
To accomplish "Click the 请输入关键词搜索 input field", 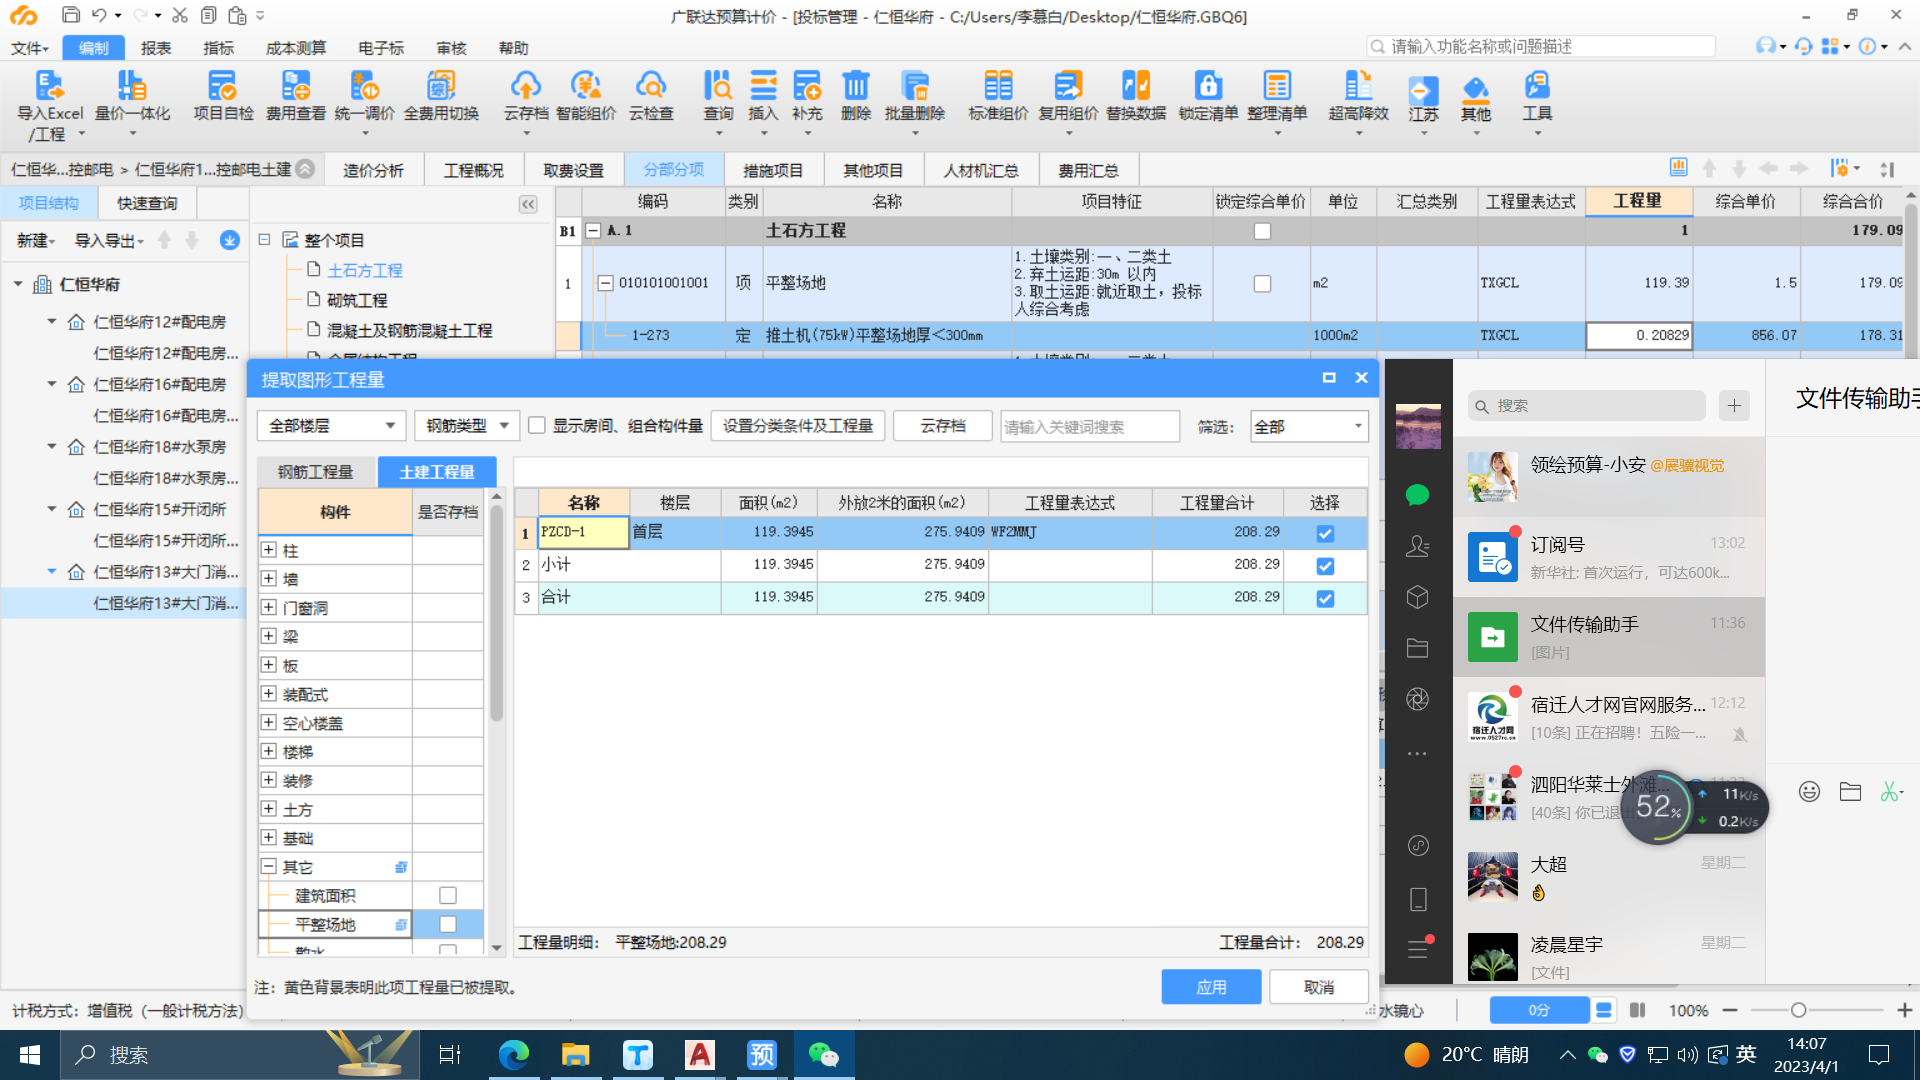I will coord(1089,427).
